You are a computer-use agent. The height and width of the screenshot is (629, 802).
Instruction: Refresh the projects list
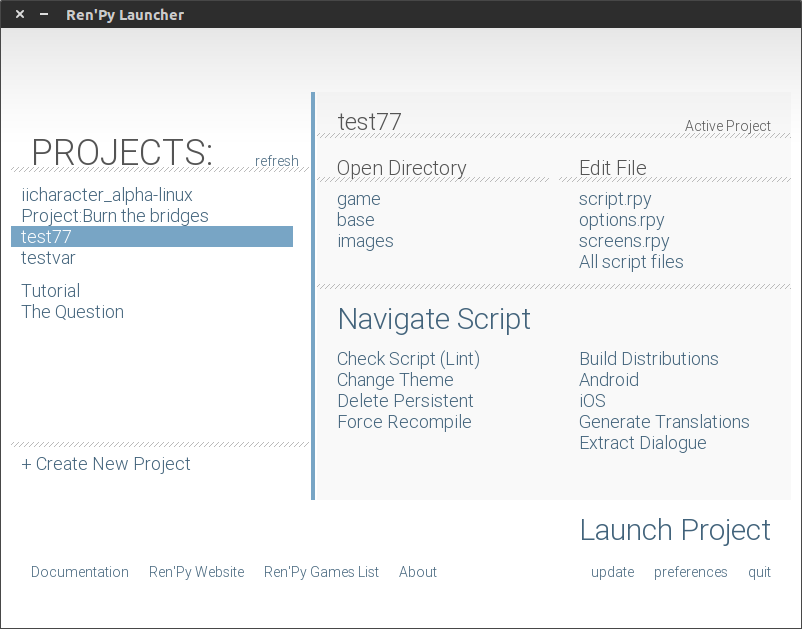point(276,161)
